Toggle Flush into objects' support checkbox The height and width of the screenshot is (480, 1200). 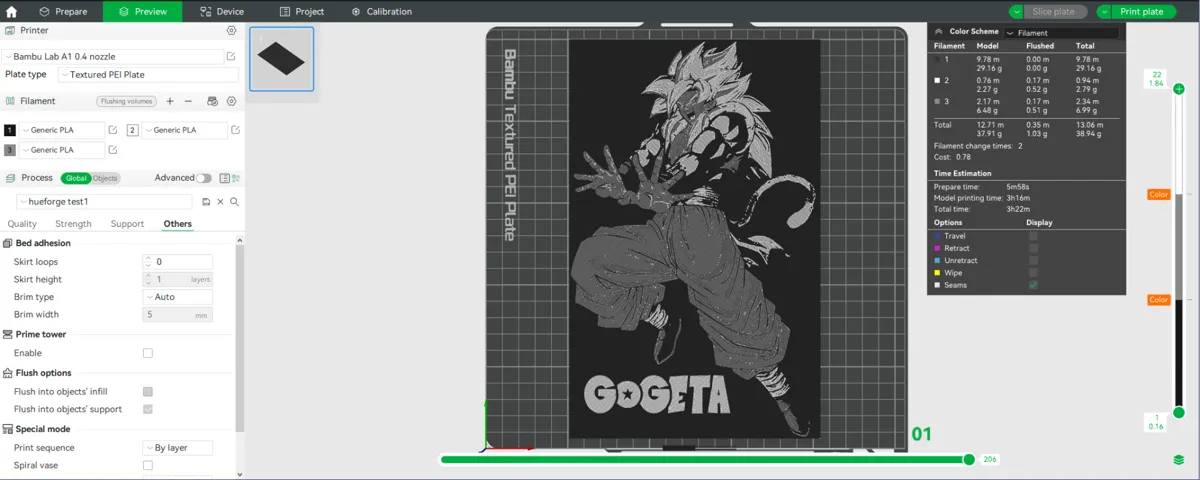tap(148, 409)
